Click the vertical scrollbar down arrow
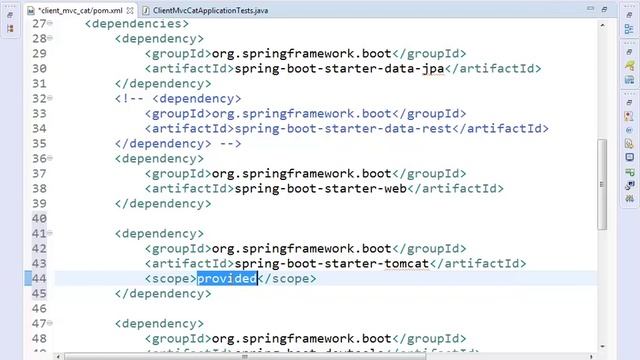Screen dimensions: 640x360 pyautogui.click(x=602, y=347)
